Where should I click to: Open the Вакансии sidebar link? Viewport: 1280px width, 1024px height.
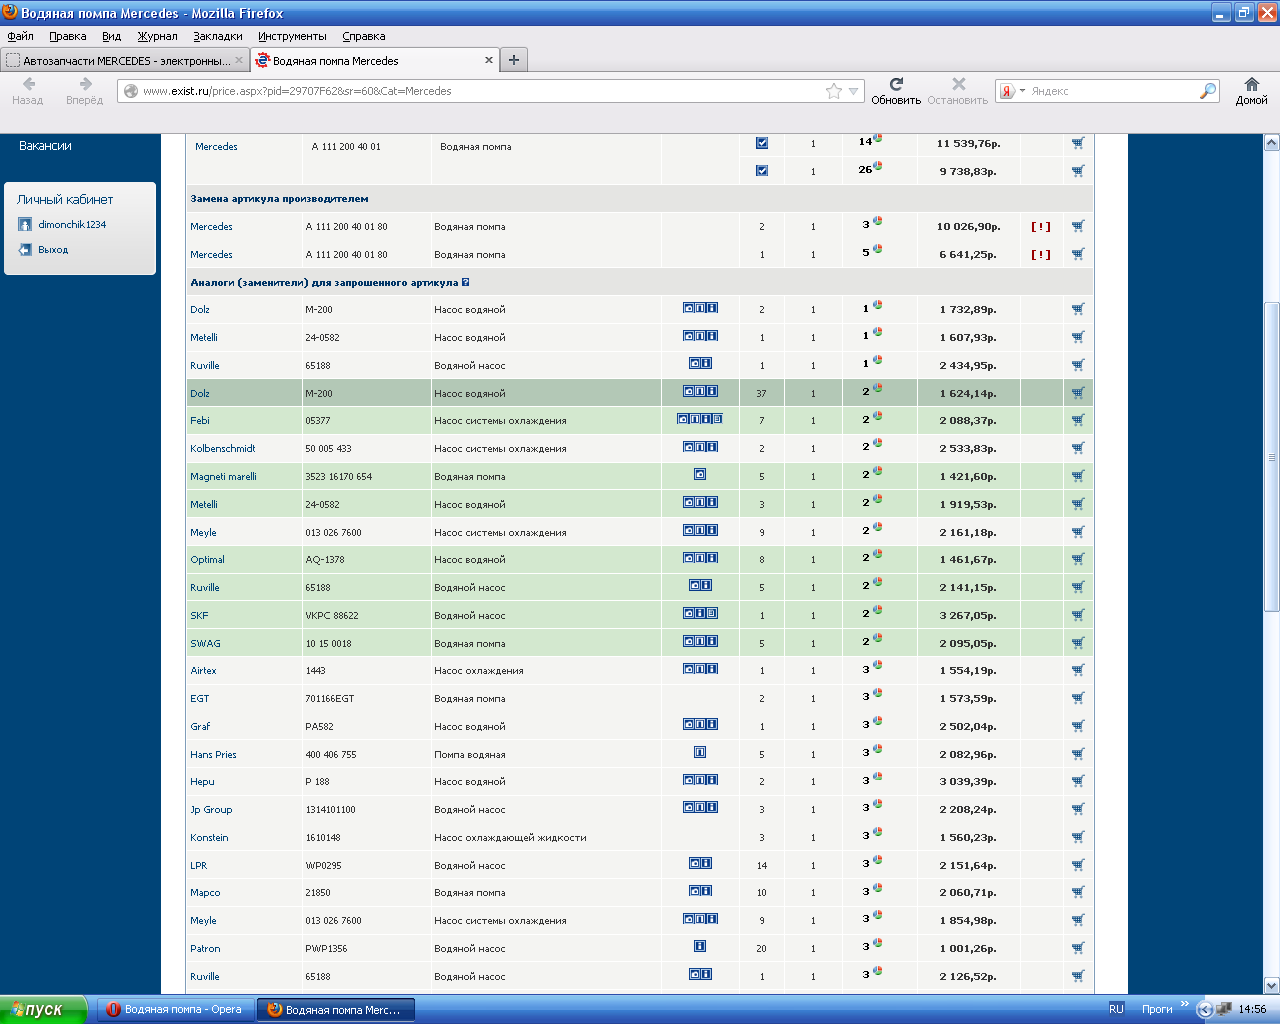coord(45,146)
